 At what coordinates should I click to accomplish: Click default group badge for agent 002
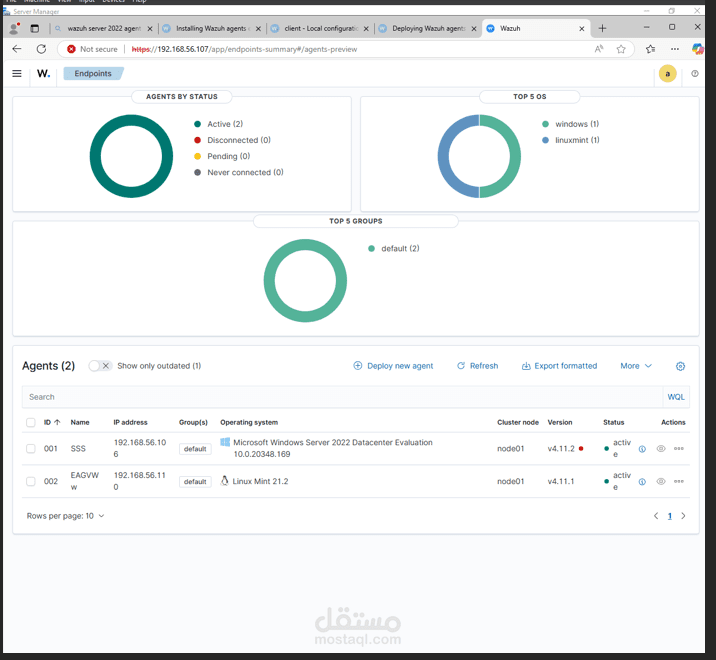coord(195,482)
